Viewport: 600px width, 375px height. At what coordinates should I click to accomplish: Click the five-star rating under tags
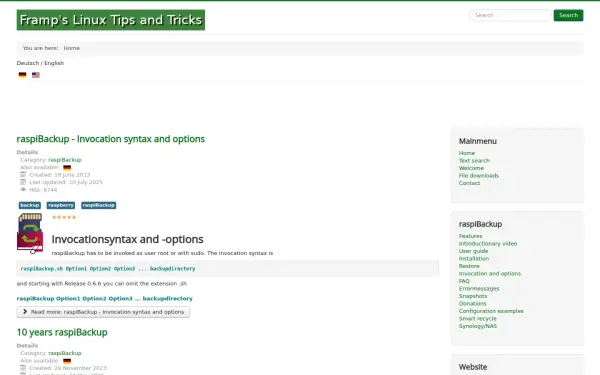click(x=64, y=217)
